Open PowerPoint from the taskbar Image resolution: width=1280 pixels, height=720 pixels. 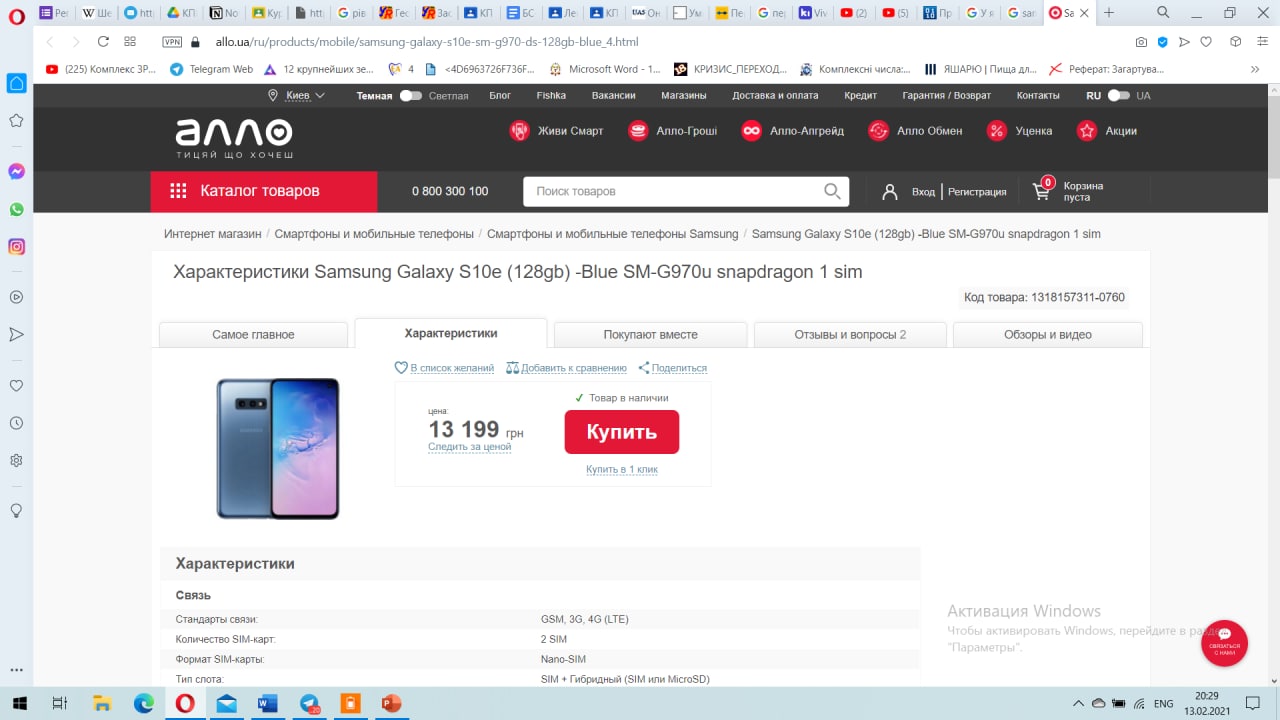tap(391, 703)
